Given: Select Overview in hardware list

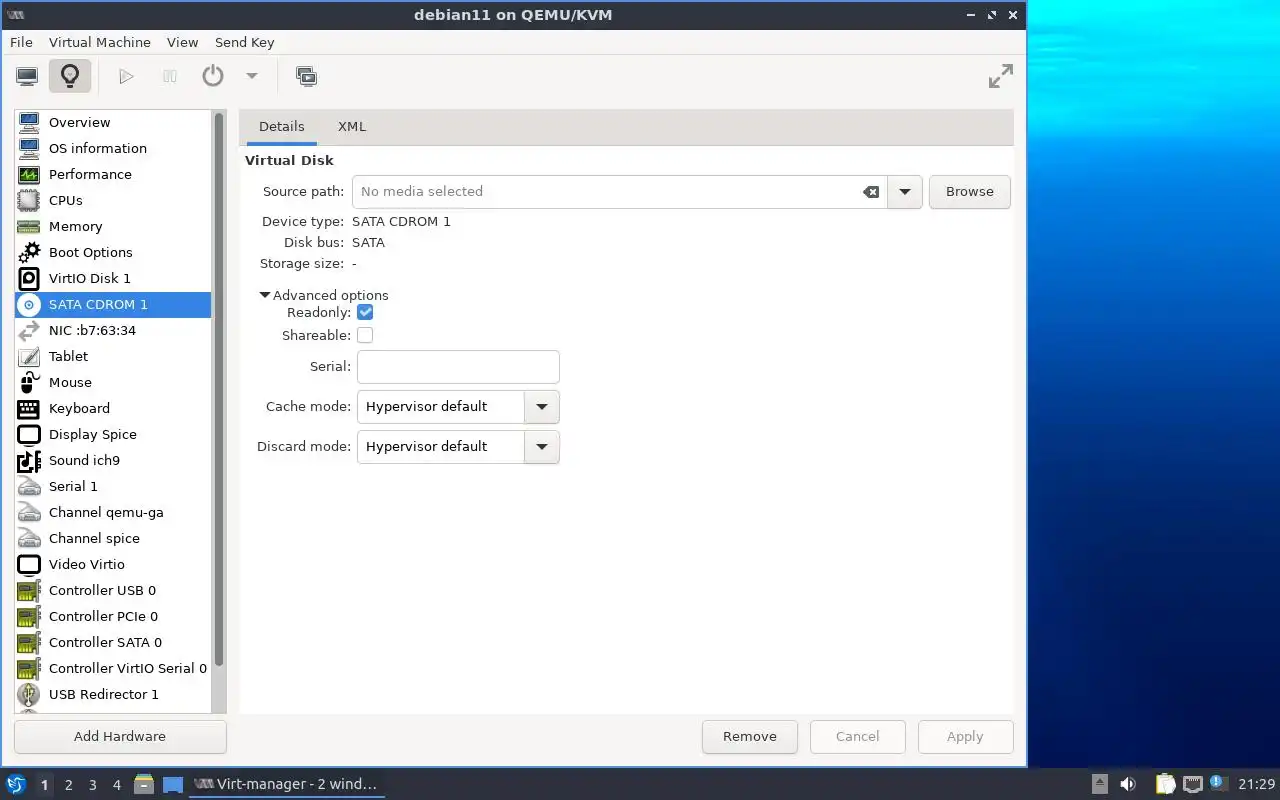Looking at the screenshot, I should [x=113, y=122].
